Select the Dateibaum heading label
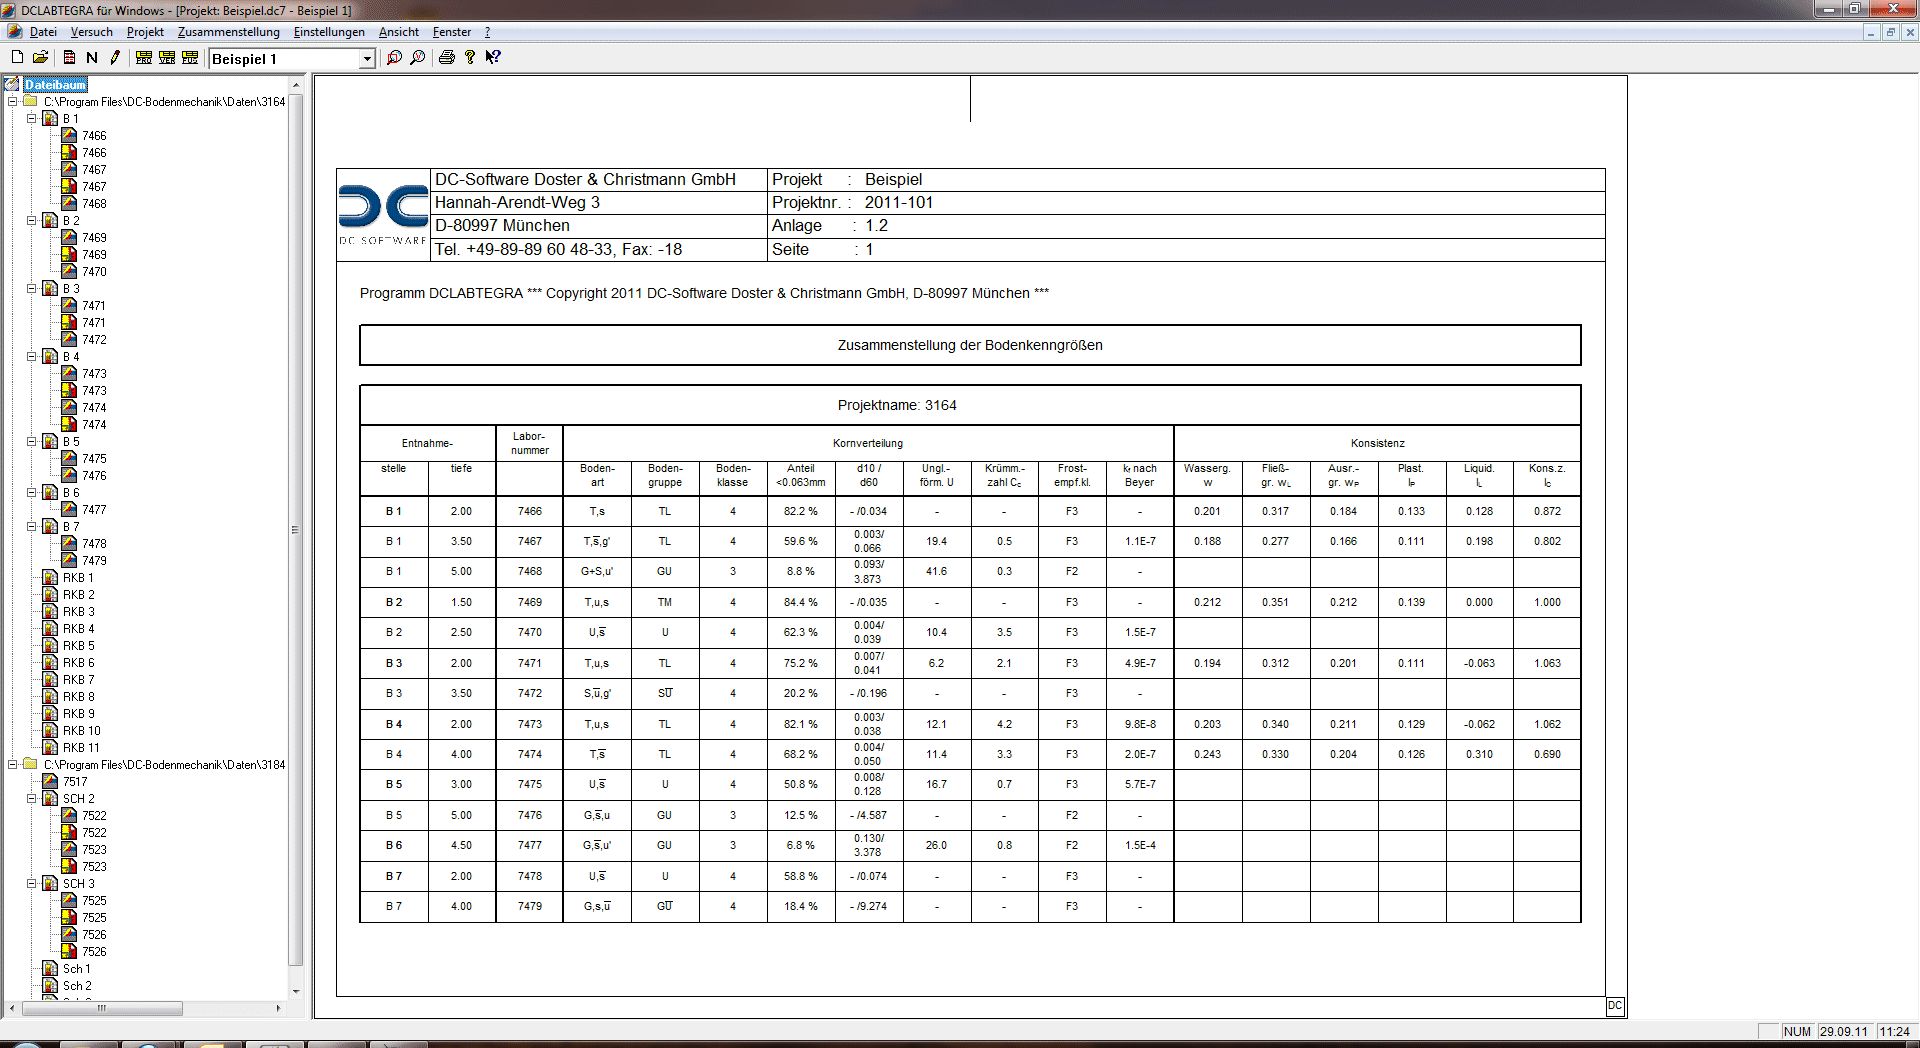This screenshot has height=1048, width=1920. coord(55,84)
